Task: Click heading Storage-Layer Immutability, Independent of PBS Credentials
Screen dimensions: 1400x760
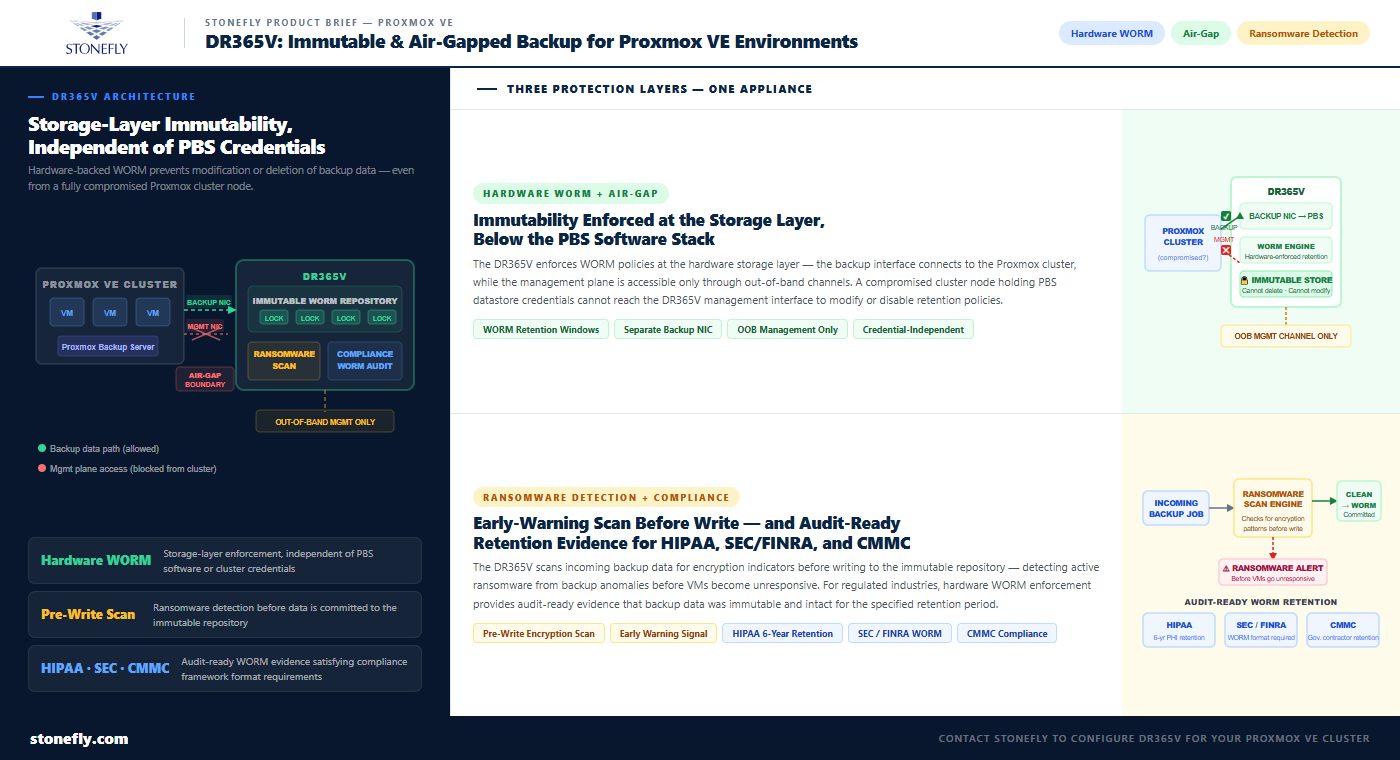Action: point(177,136)
